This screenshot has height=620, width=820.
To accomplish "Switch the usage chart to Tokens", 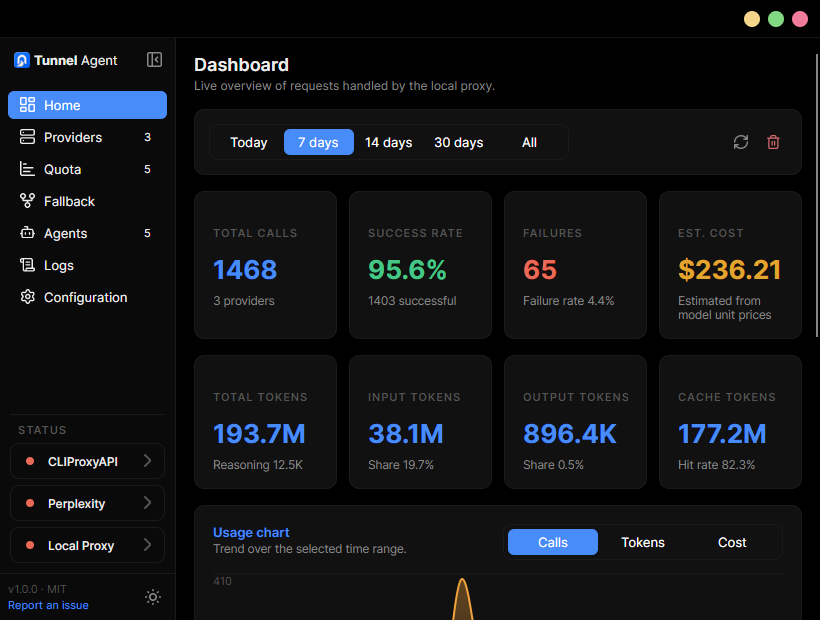I will coord(643,542).
